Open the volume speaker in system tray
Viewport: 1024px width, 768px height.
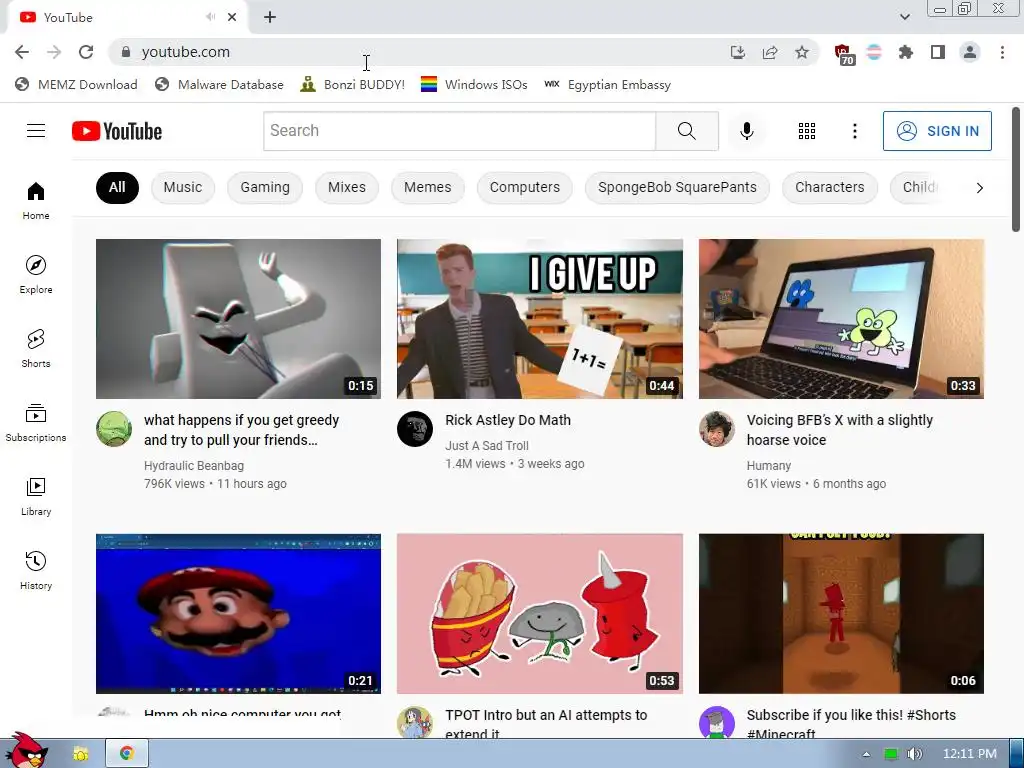tap(915, 754)
